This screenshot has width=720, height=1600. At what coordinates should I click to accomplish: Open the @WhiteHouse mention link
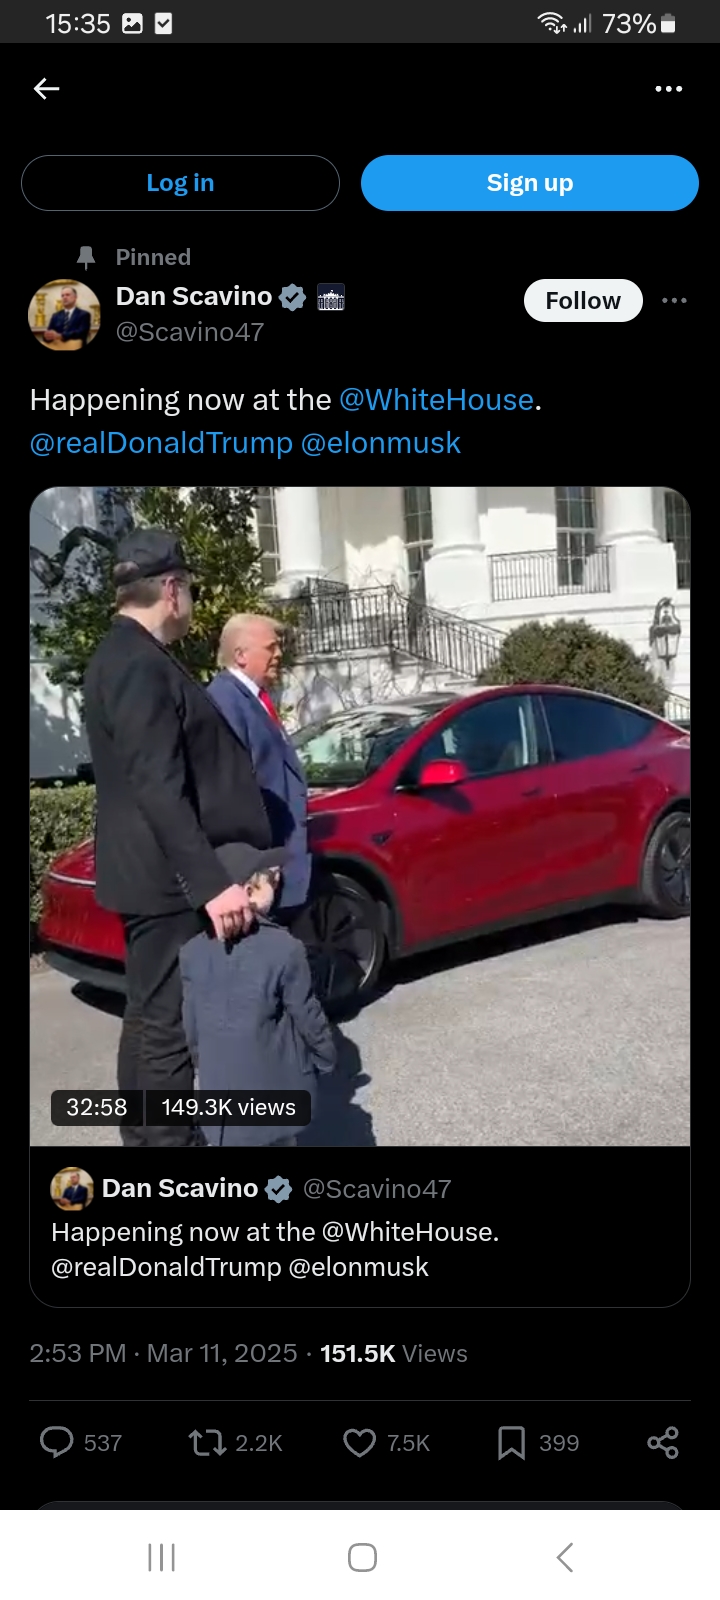pos(436,400)
